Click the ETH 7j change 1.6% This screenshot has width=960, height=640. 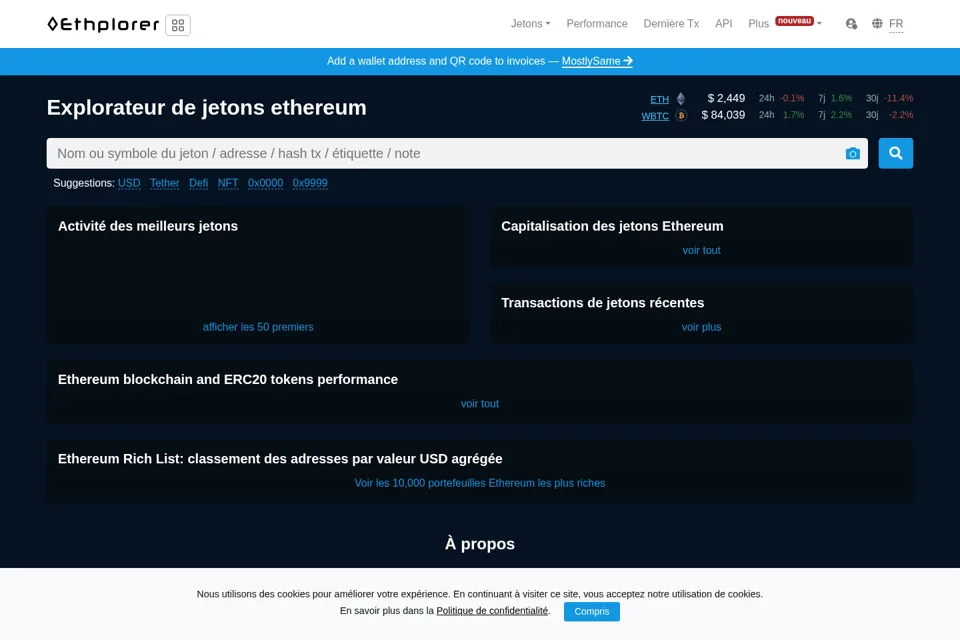(x=841, y=98)
